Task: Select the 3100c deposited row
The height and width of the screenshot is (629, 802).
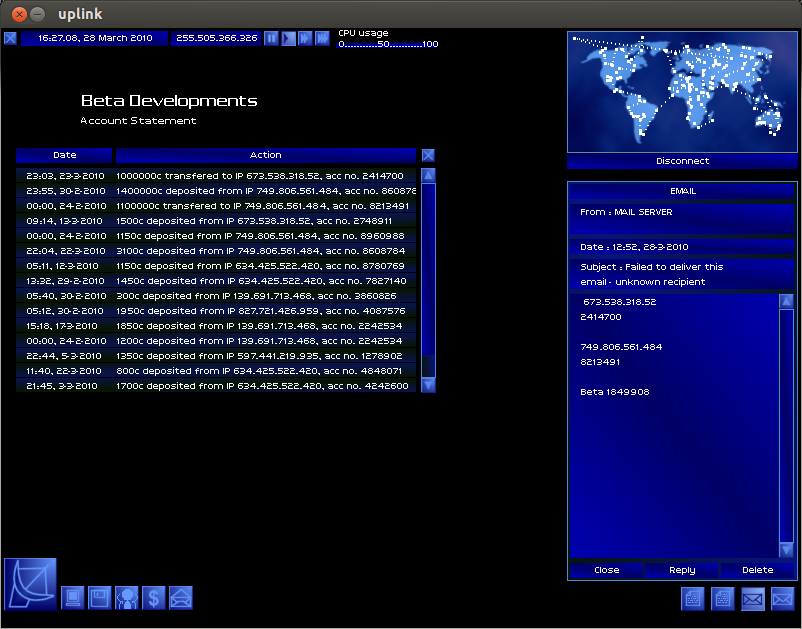Action: (x=216, y=251)
